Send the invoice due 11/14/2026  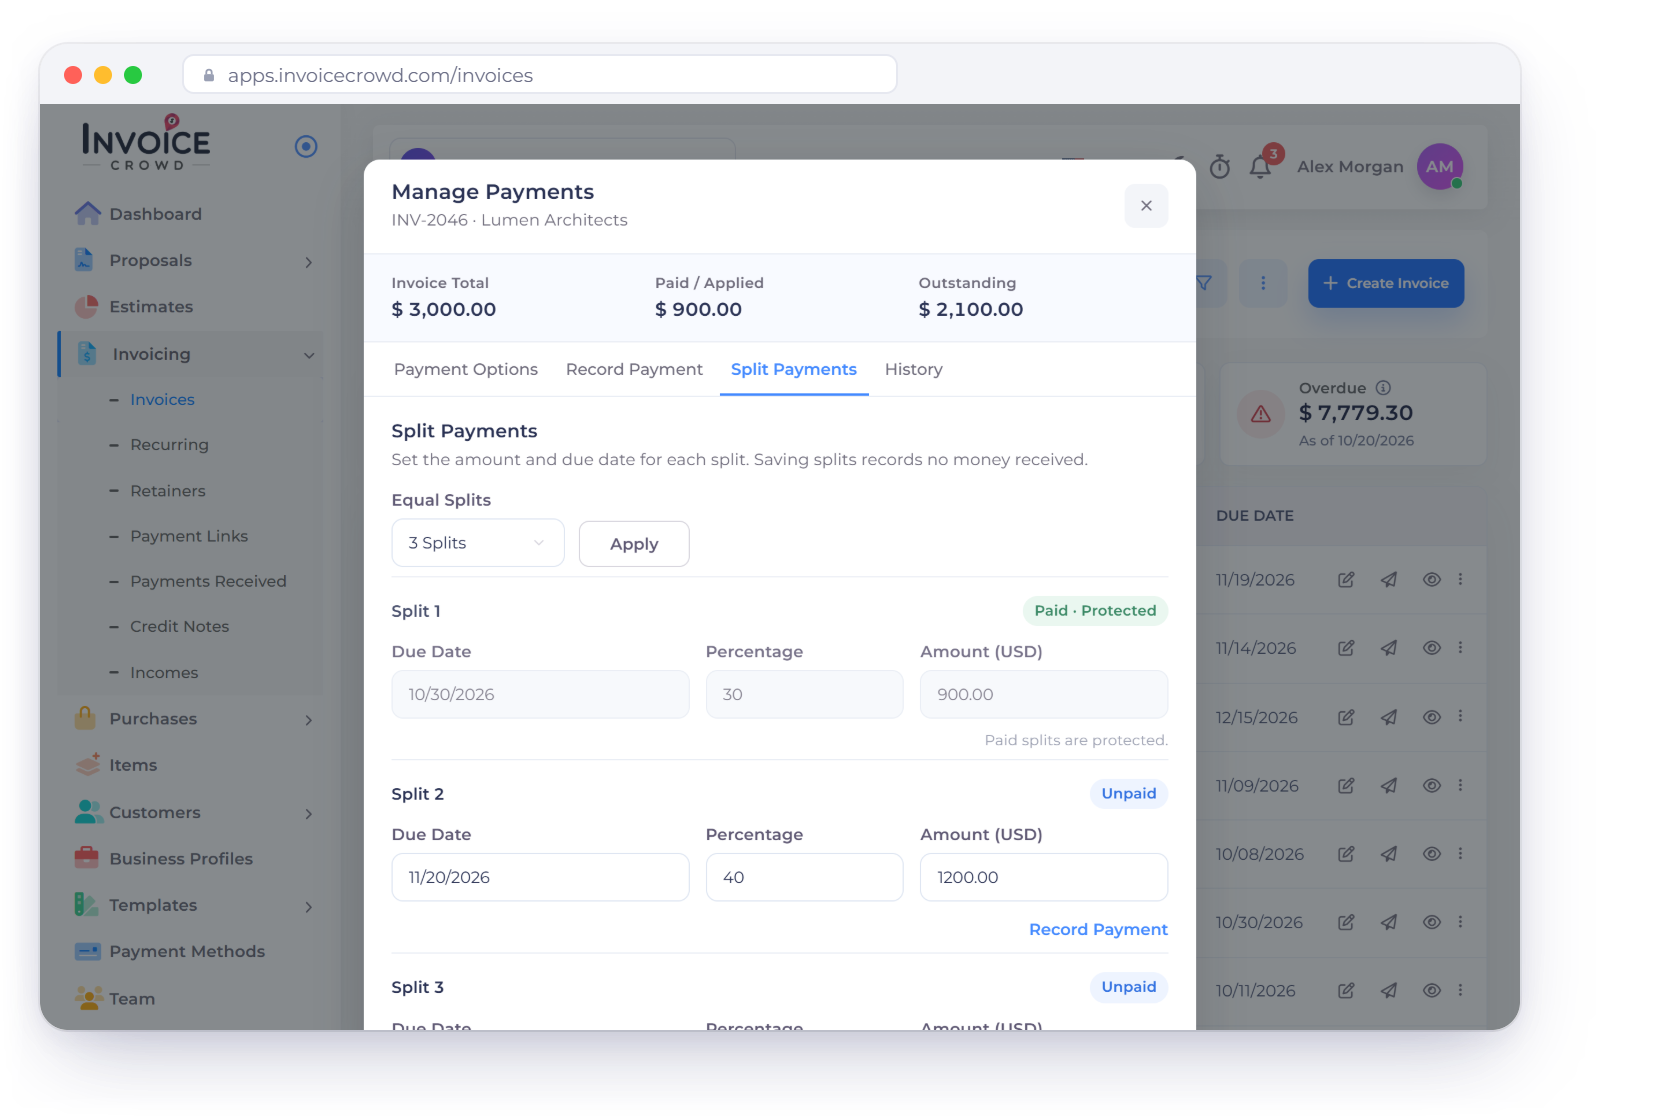pos(1389,648)
